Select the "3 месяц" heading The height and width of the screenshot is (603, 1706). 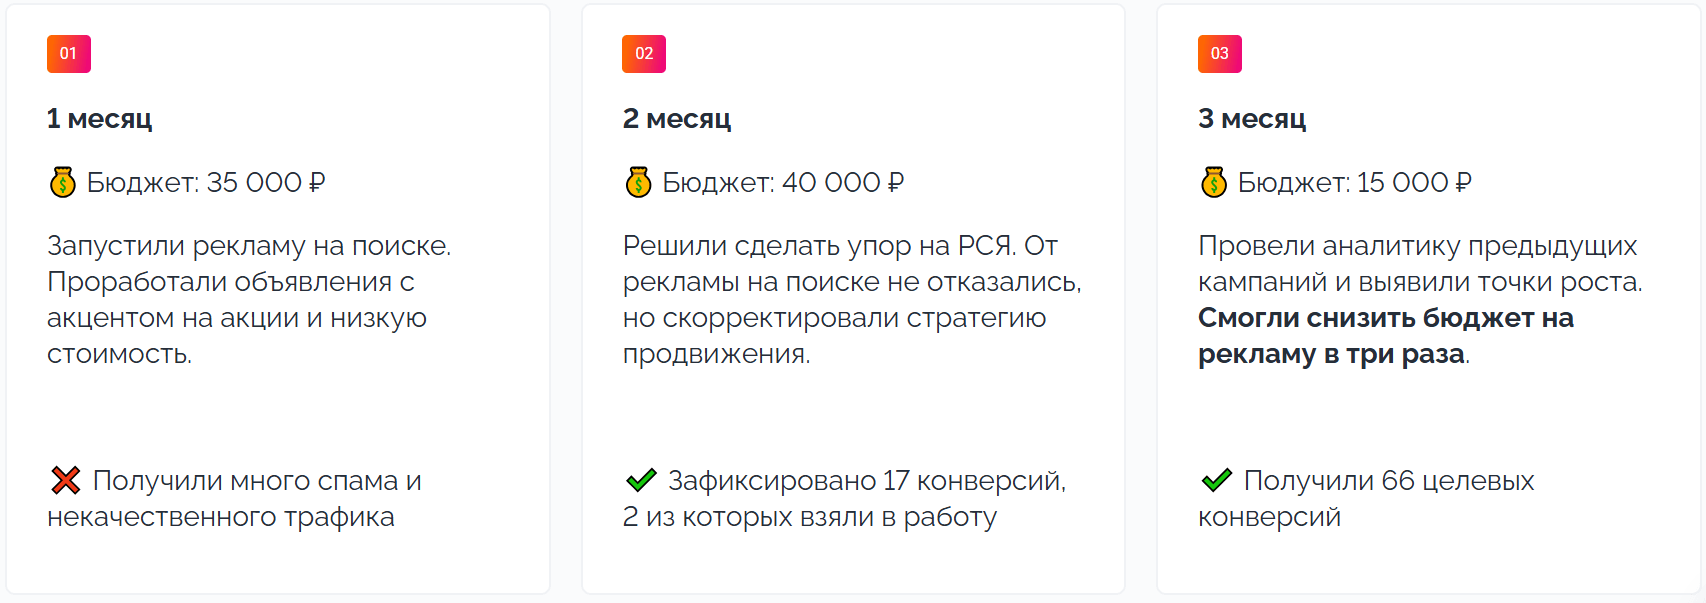coord(1252,119)
